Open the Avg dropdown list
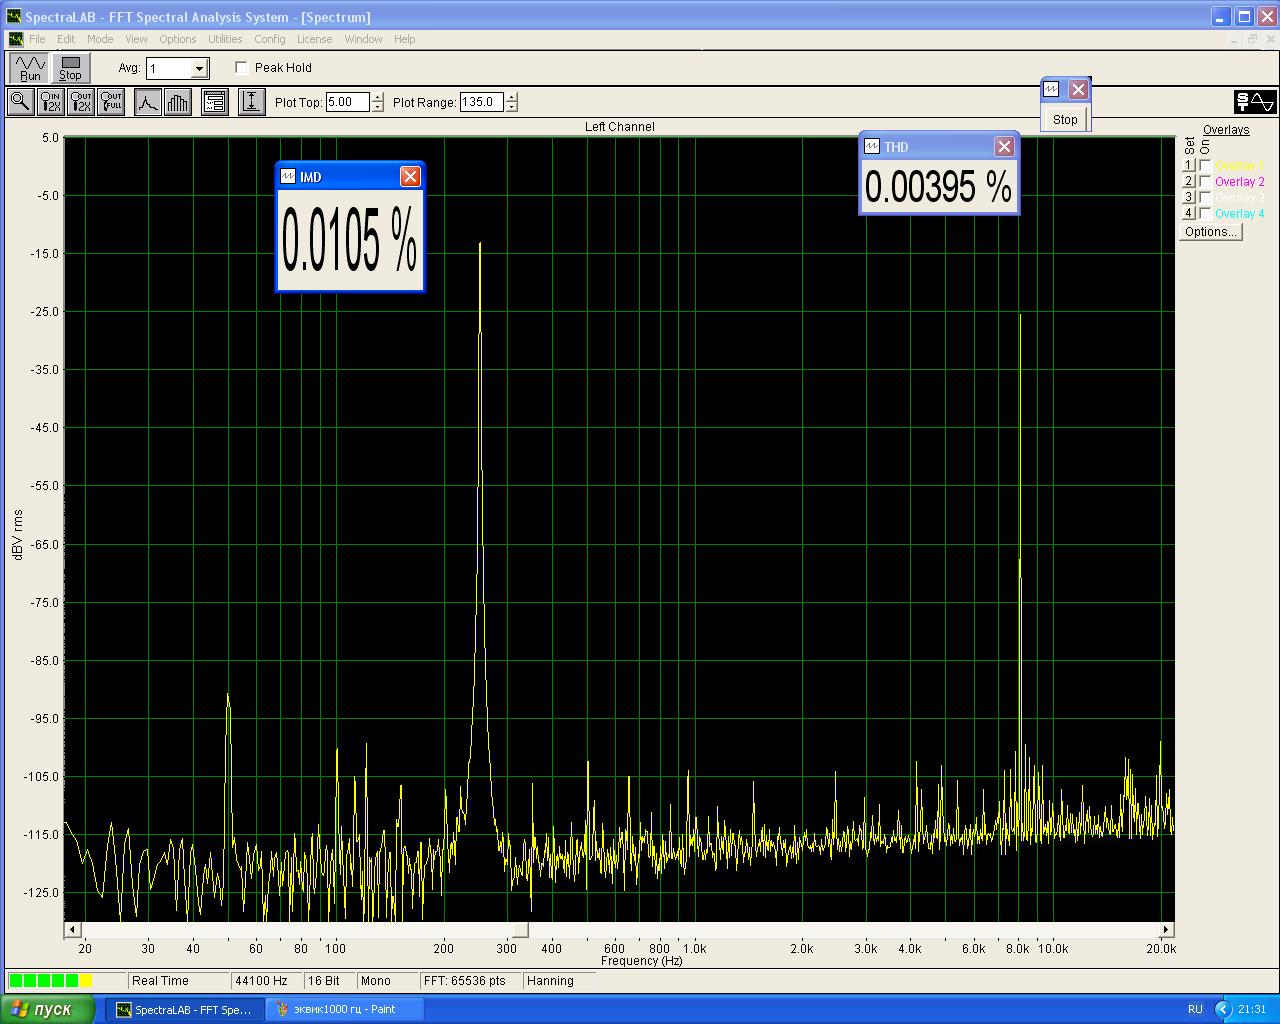The width and height of the screenshot is (1280, 1024). coord(199,68)
